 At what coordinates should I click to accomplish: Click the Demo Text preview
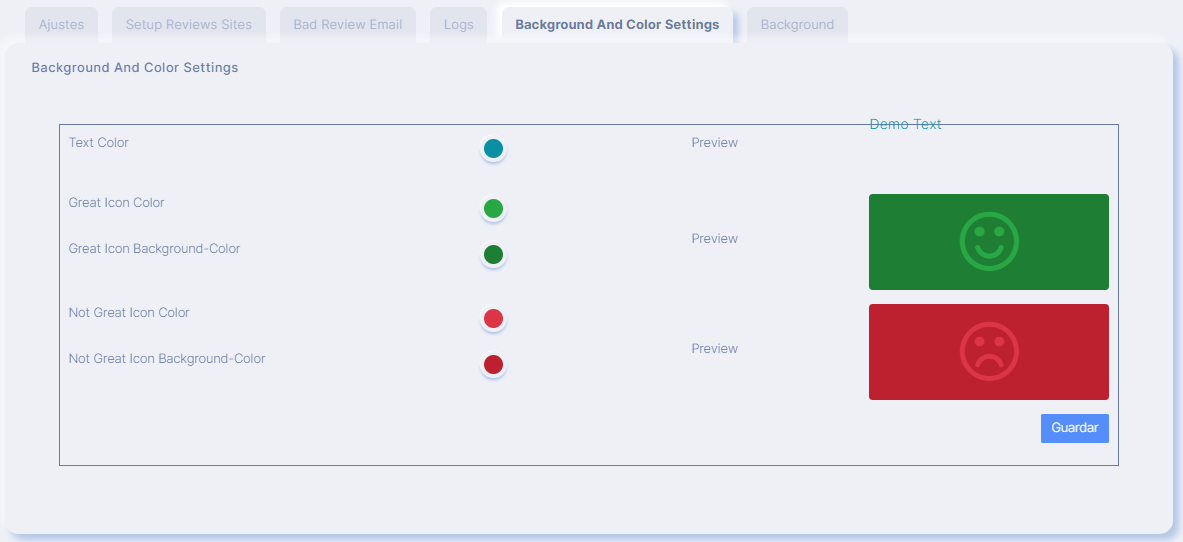[x=905, y=124]
